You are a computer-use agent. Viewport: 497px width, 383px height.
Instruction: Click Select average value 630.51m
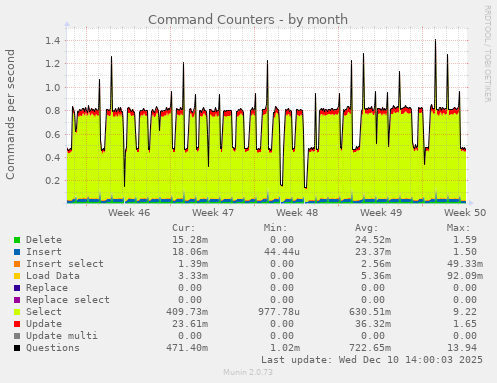coord(370,312)
